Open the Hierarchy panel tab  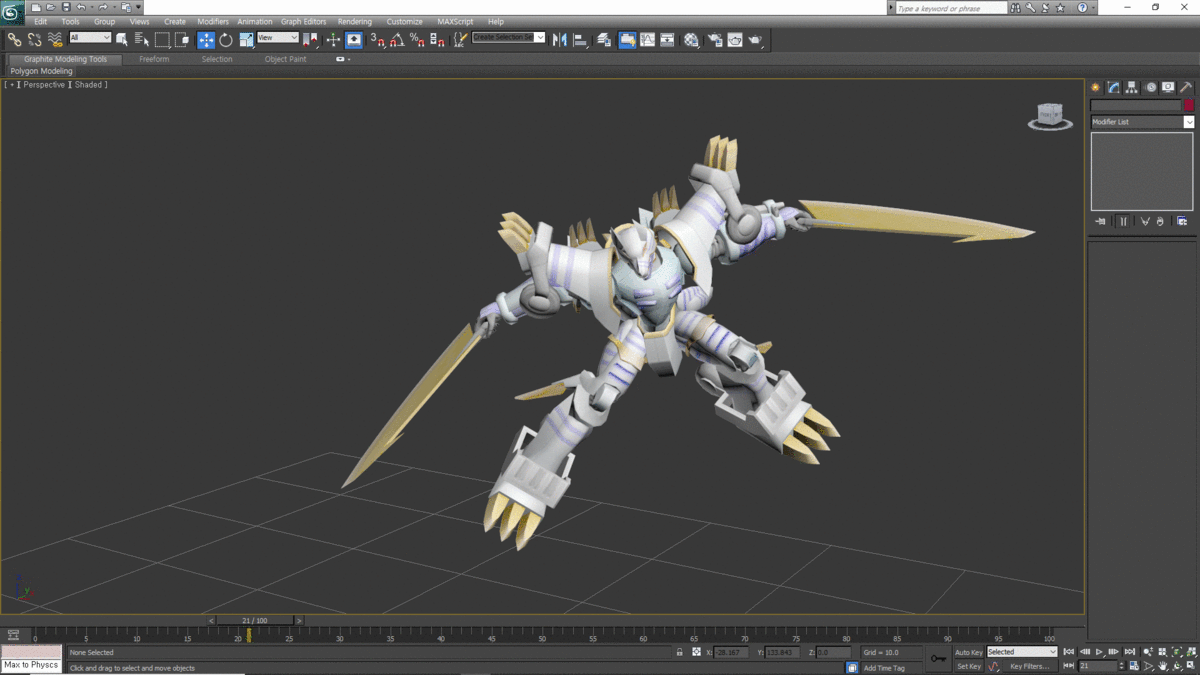click(x=1132, y=88)
